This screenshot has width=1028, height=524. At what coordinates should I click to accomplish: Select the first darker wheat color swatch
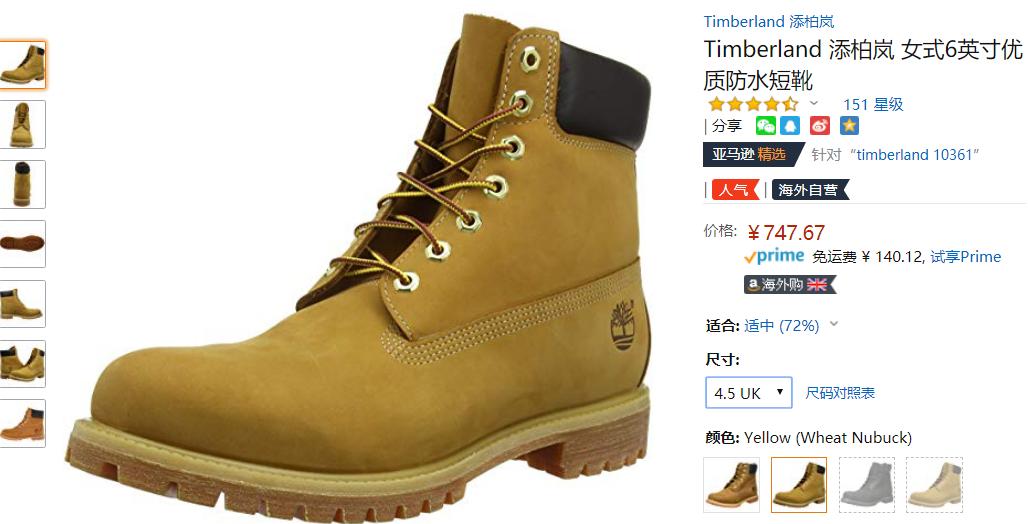732,485
